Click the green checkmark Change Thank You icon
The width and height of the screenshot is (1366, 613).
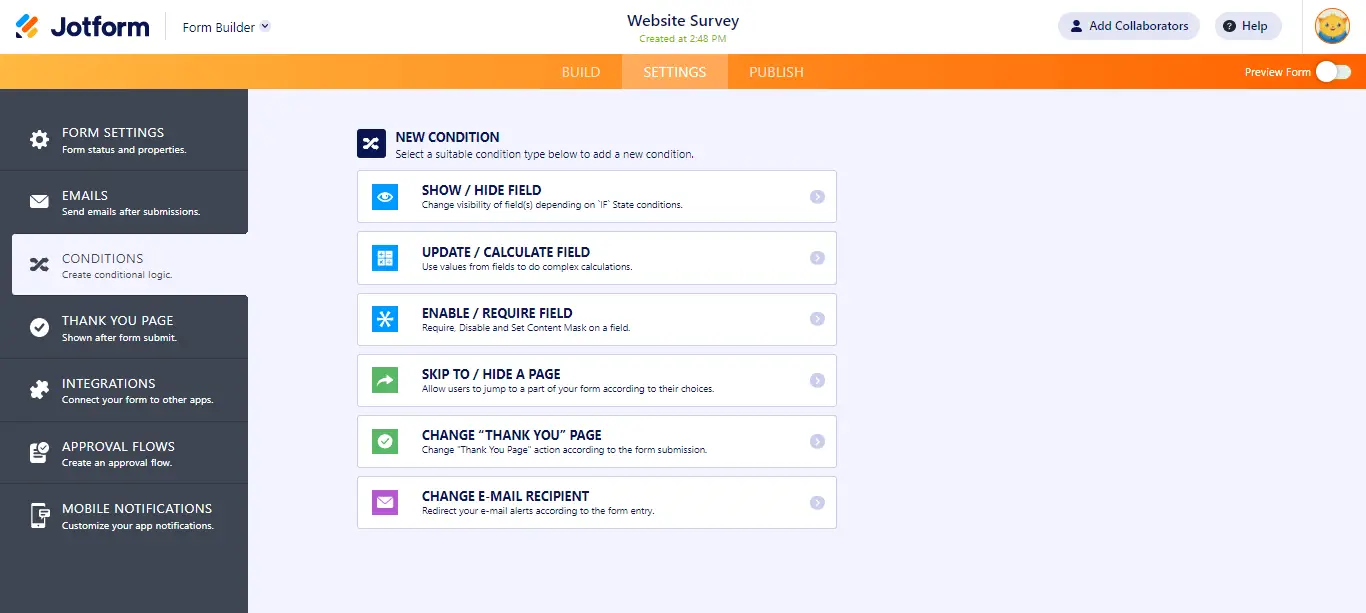(x=385, y=441)
